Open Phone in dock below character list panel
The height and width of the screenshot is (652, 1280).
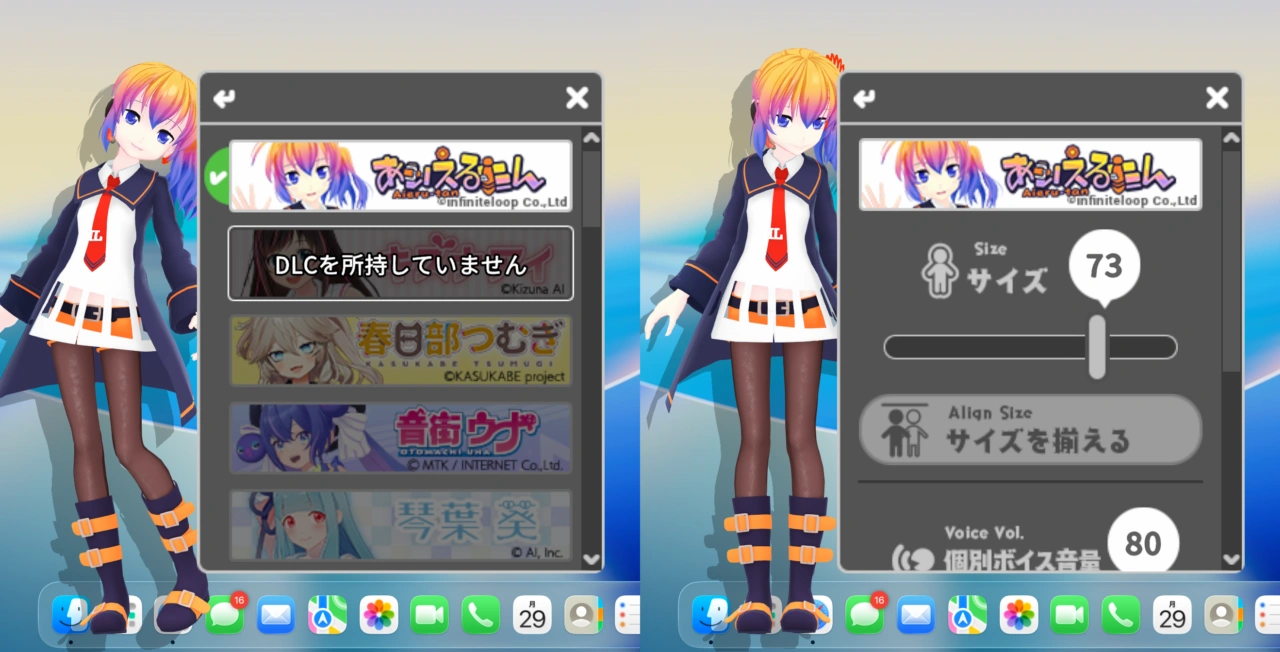click(481, 615)
